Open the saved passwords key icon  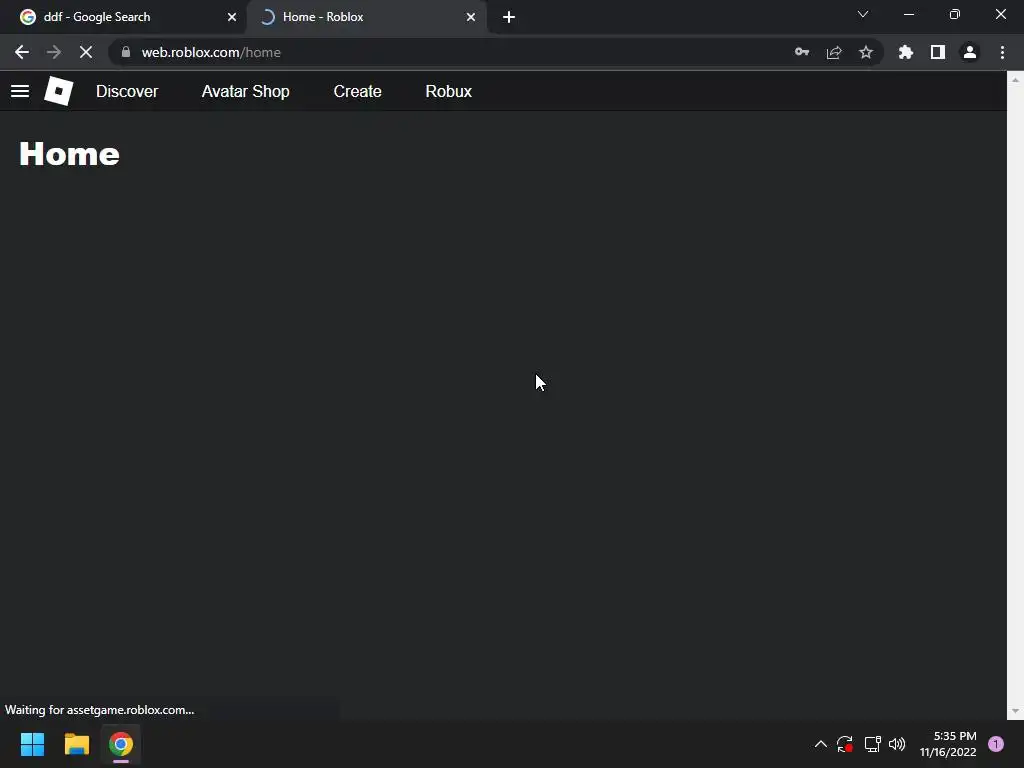pyautogui.click(x=802, y=52)
